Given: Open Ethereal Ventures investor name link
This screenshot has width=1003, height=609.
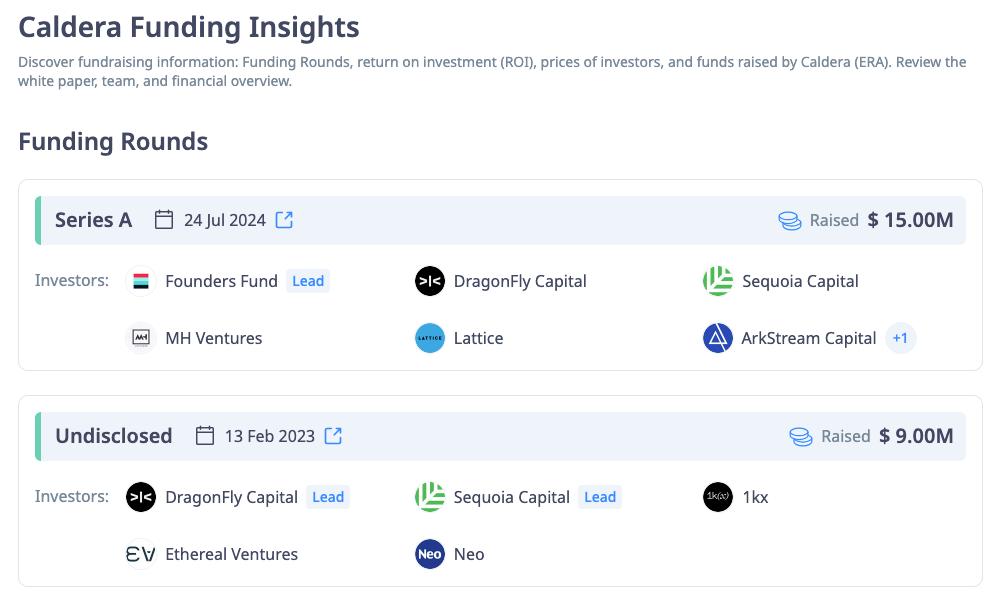Looking at the screenshot, I should click(x=231, y=554).
